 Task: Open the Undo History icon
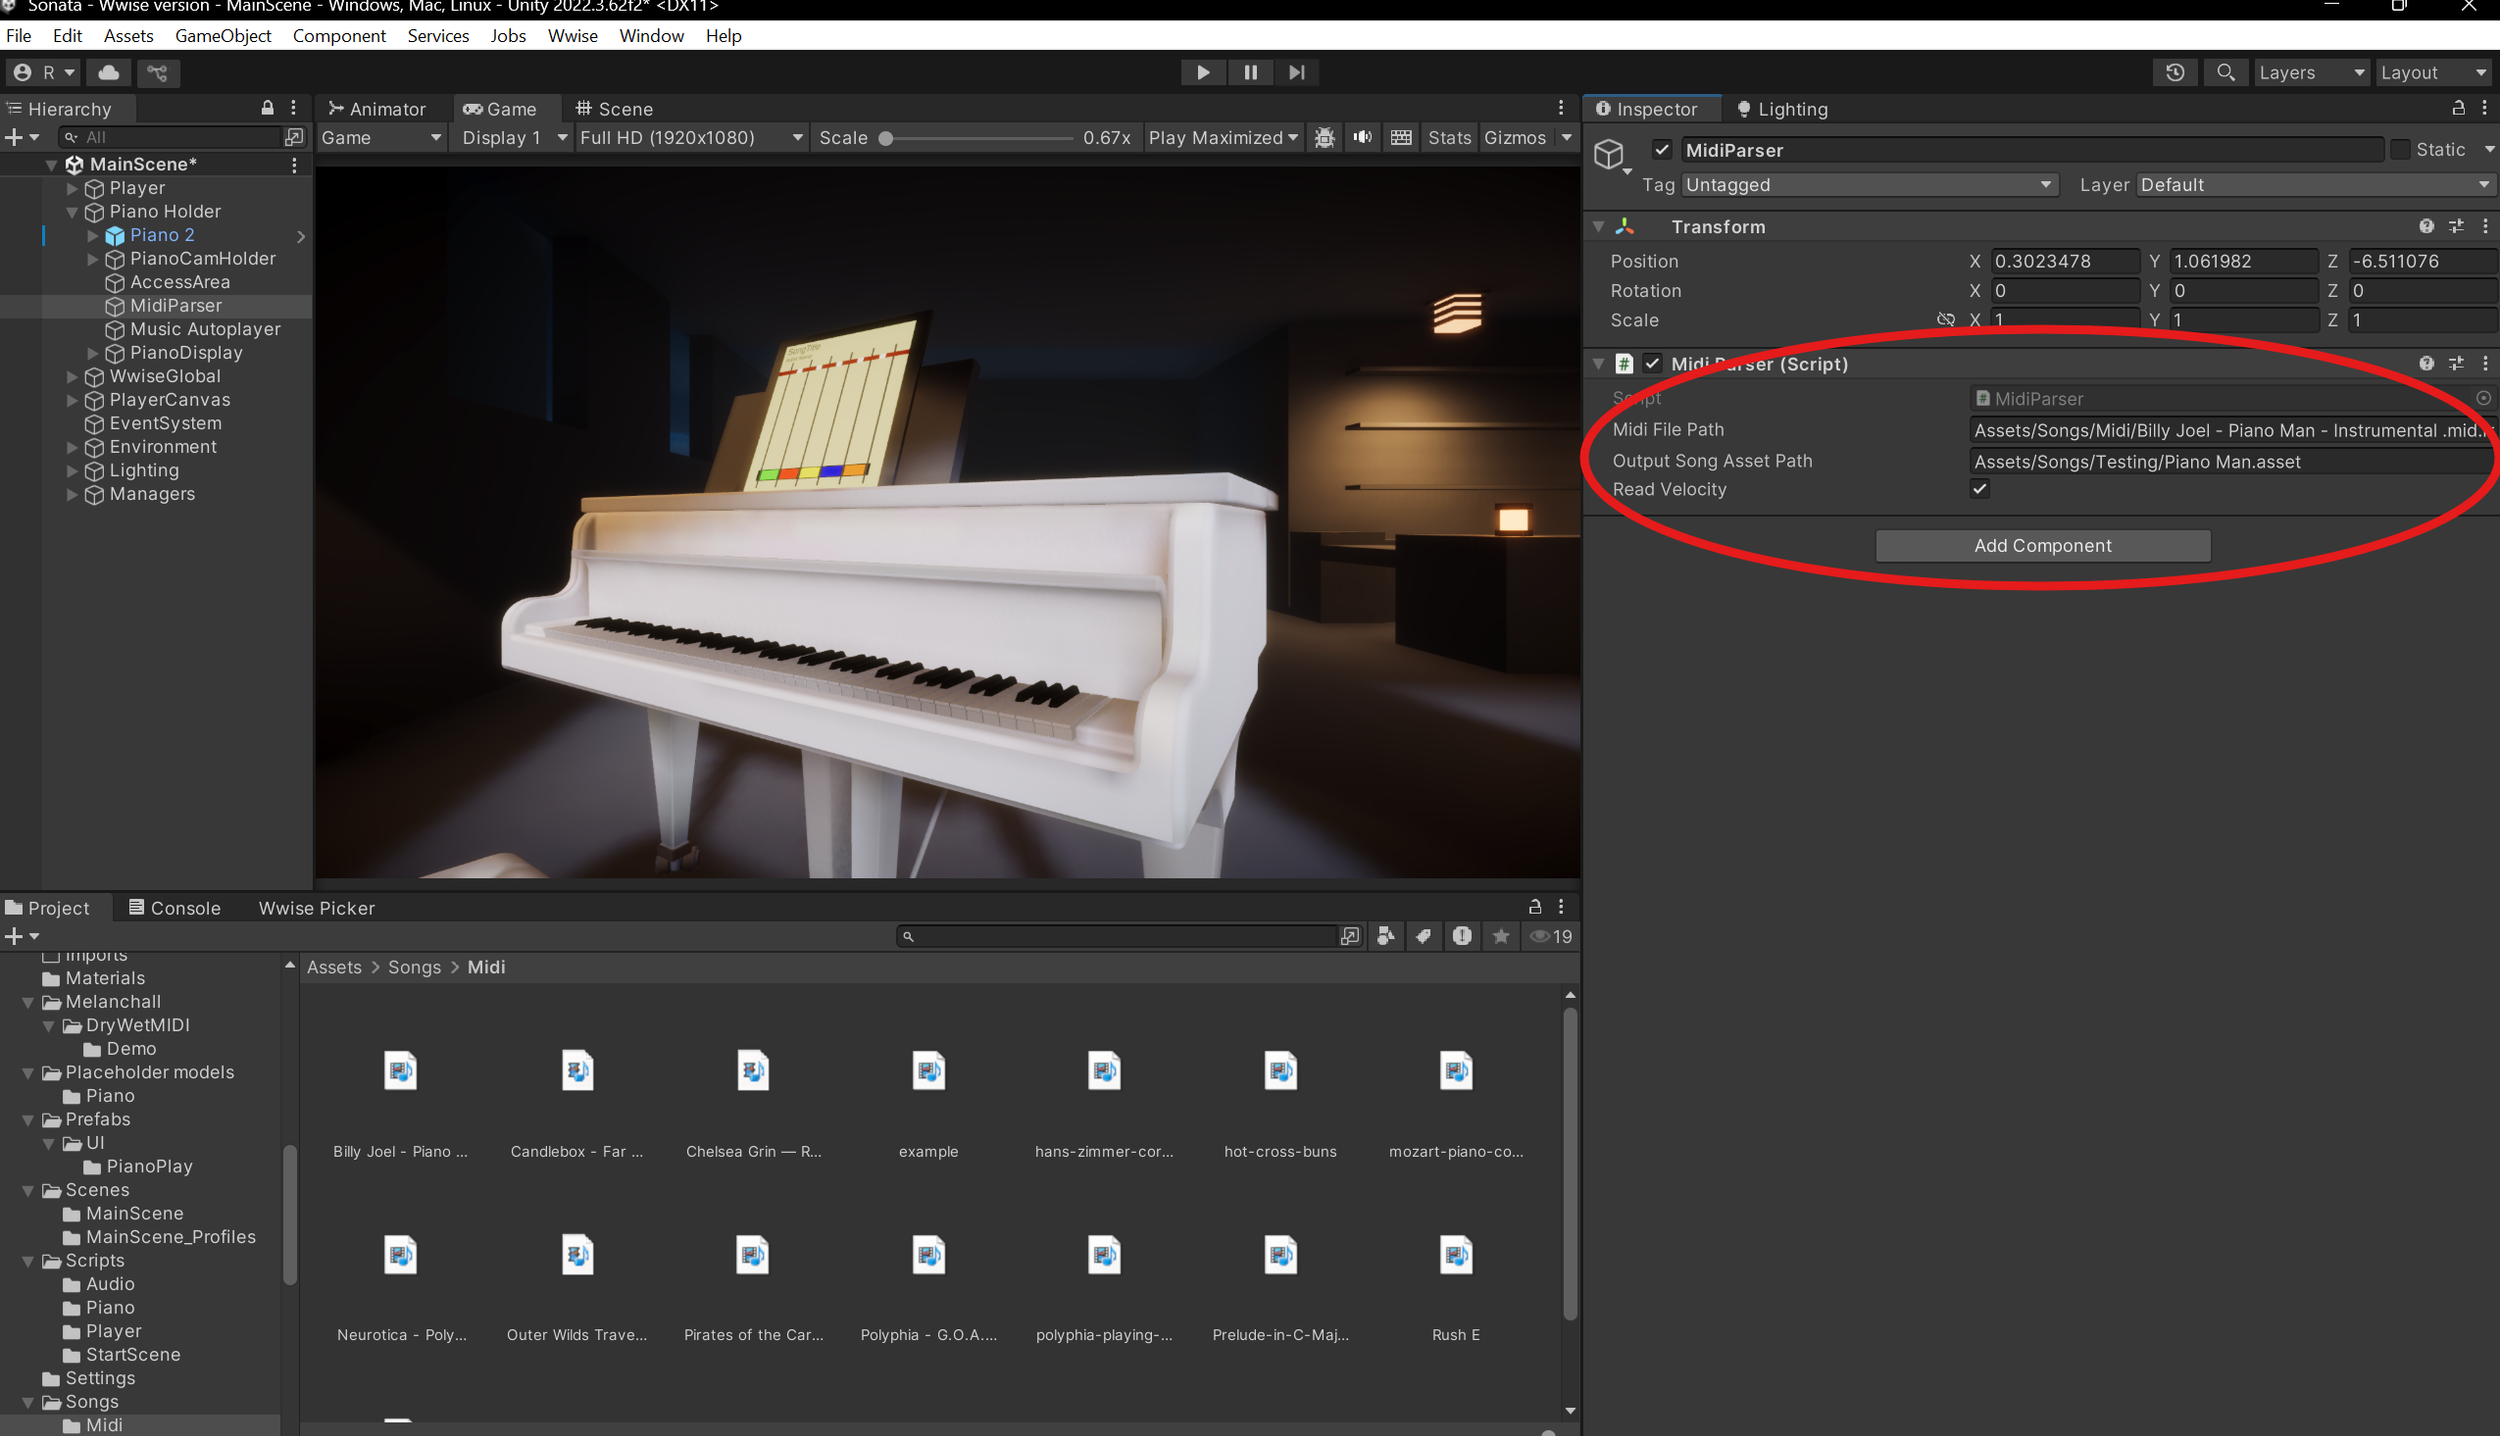[2174, 72]
